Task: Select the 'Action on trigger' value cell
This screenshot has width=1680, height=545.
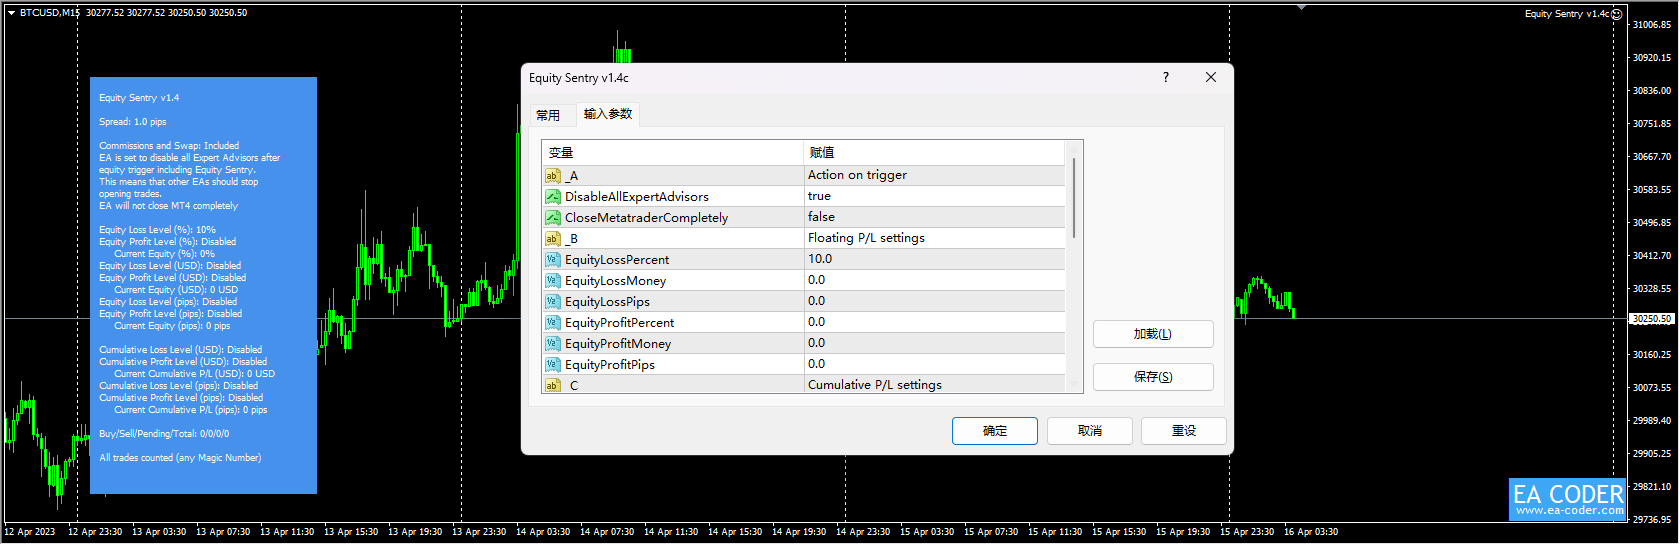Action: [x=935, y=175]
